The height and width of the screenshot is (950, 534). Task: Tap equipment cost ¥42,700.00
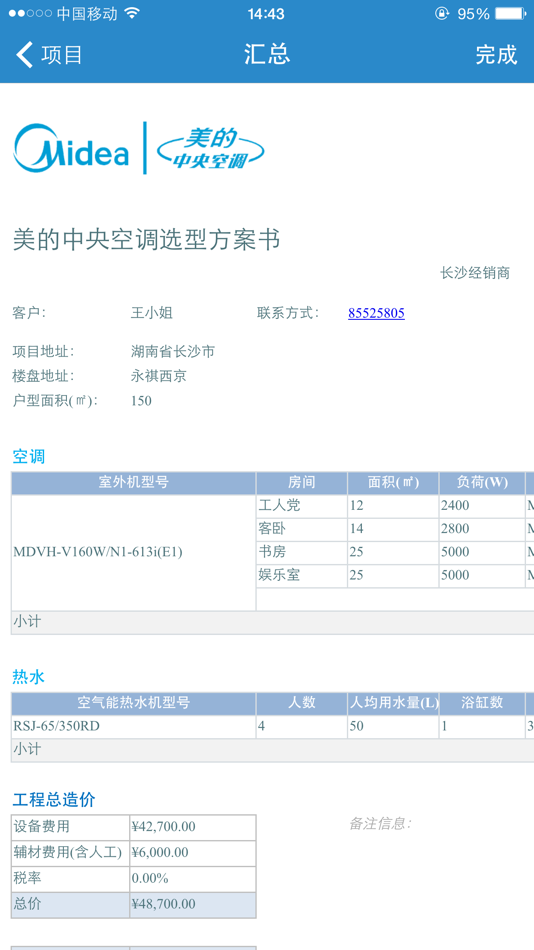coord(193,827)
